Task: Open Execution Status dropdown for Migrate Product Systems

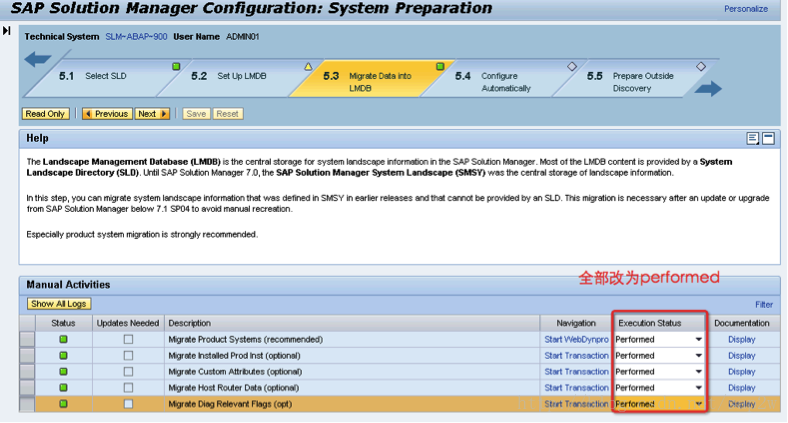Action: pos(699,340)
